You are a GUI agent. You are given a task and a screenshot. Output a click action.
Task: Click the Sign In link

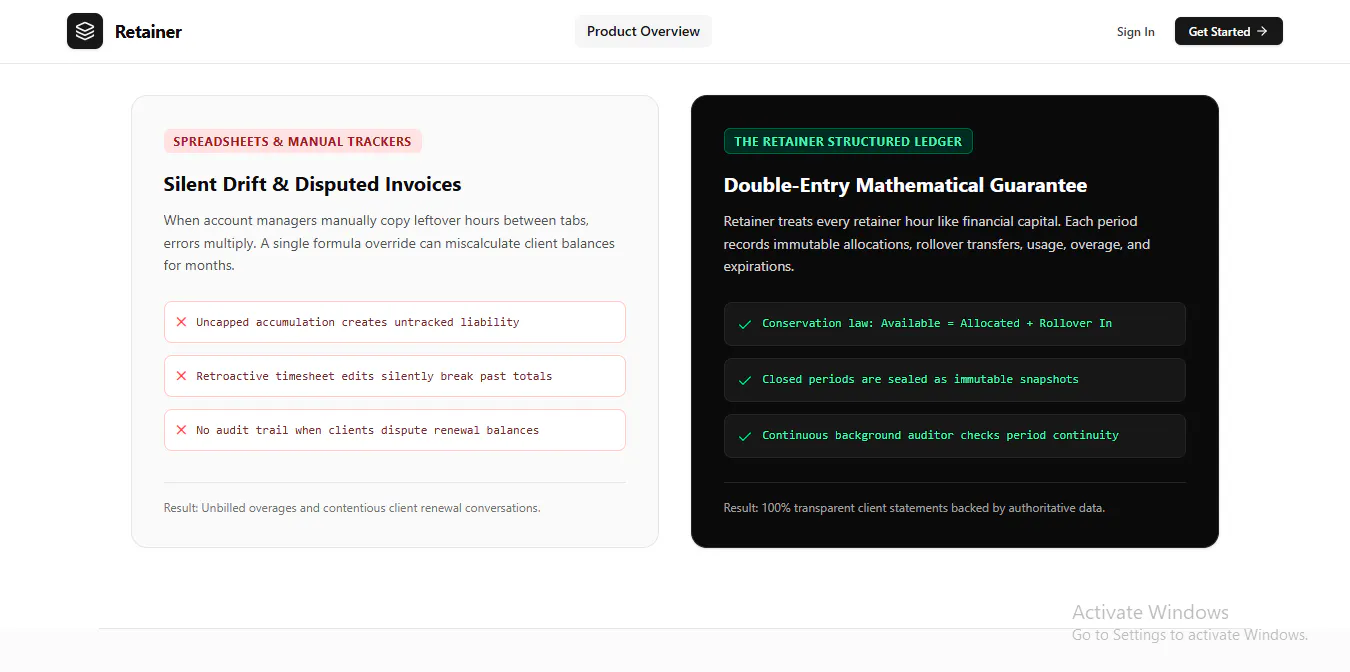tap(1135, 32)
